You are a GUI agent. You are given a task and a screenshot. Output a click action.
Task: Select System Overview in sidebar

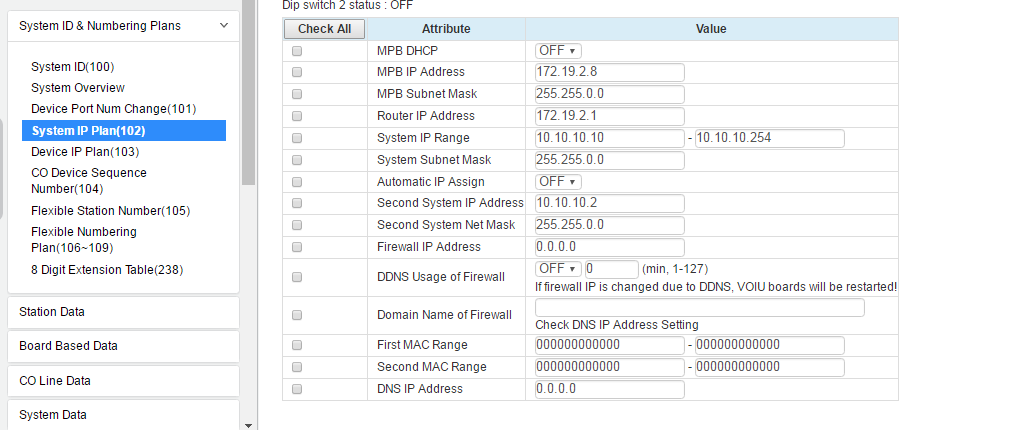[78, 88]
